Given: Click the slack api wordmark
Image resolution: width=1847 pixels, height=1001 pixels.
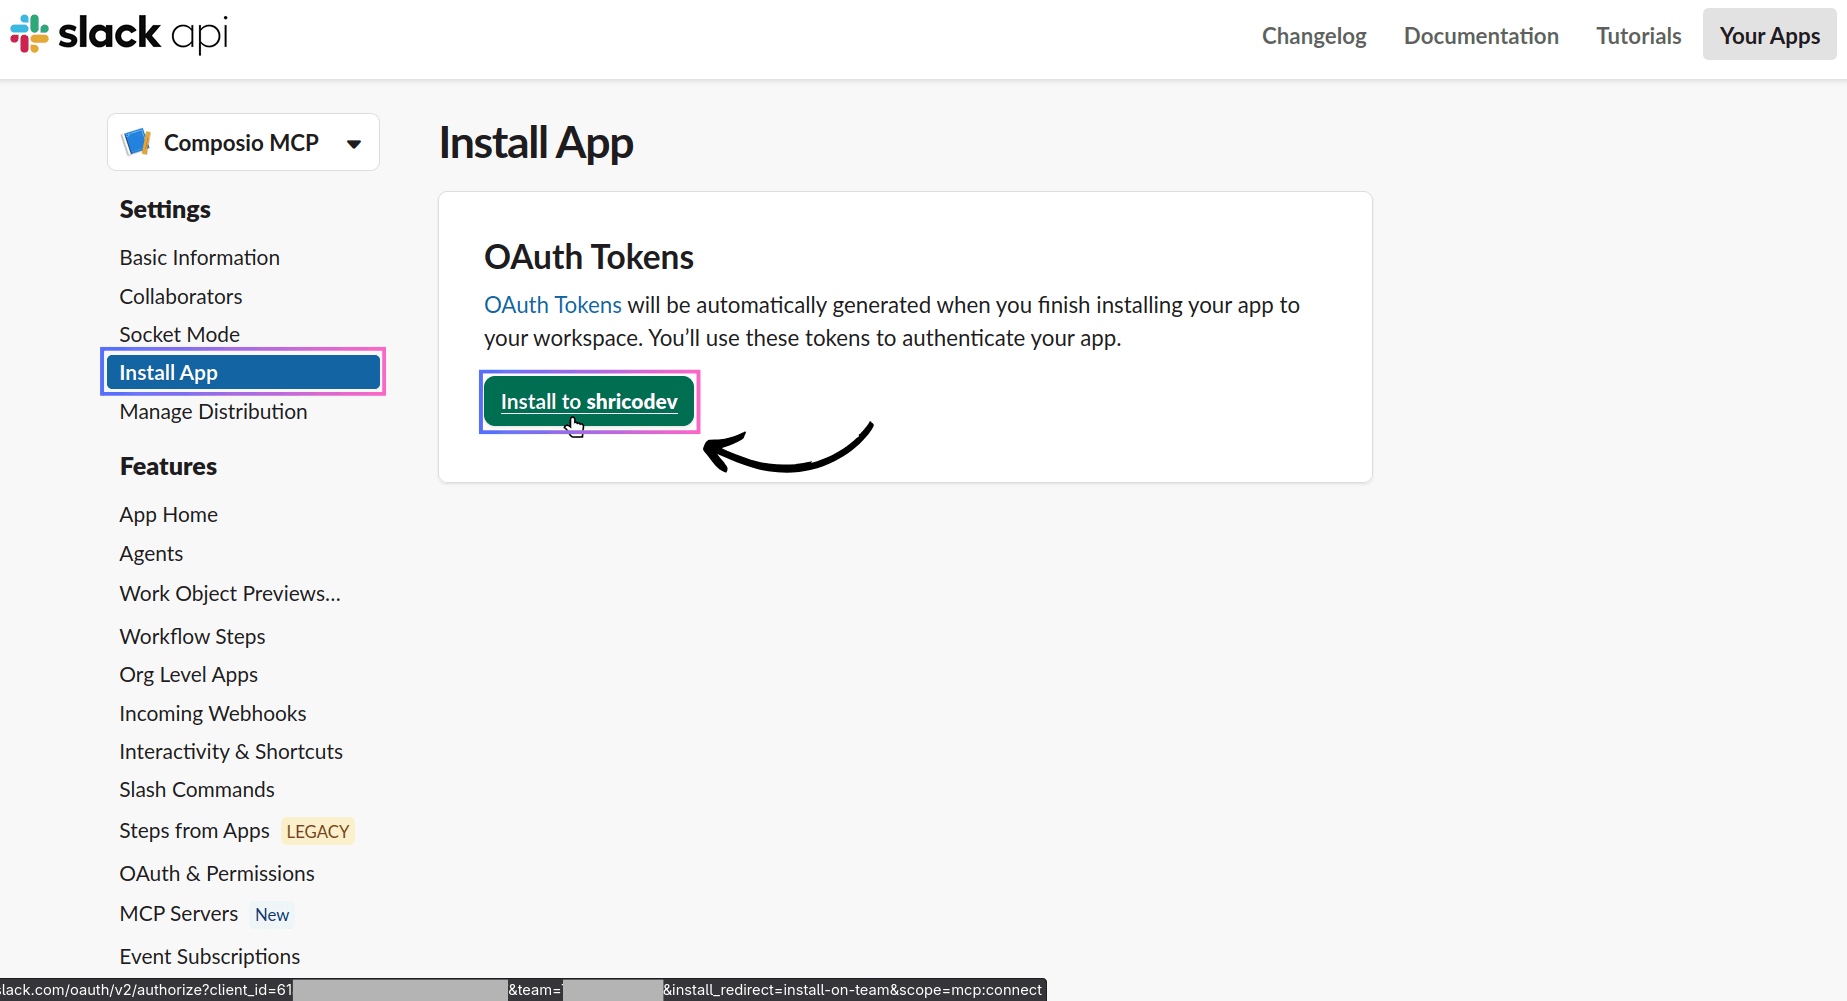Looking at the screenshot, I should pyautogui.click(x=143, y=34).
